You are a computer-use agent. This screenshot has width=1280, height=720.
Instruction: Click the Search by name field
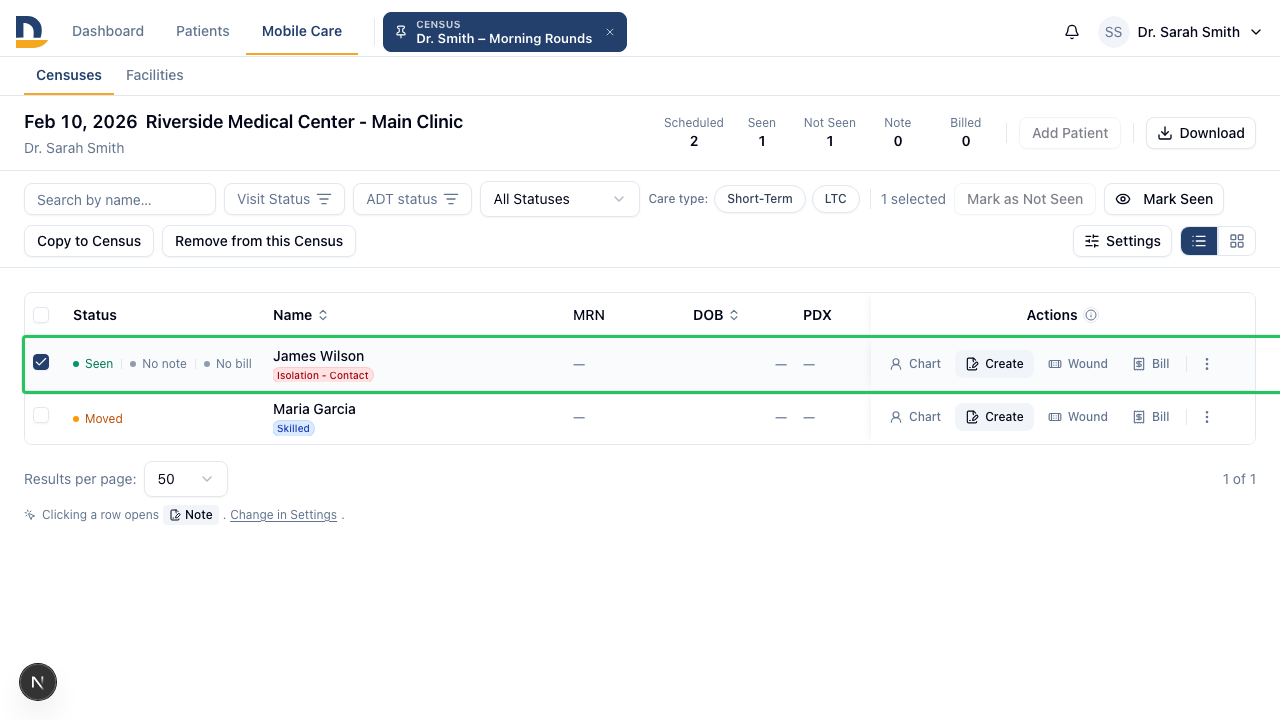coord(120,199)
